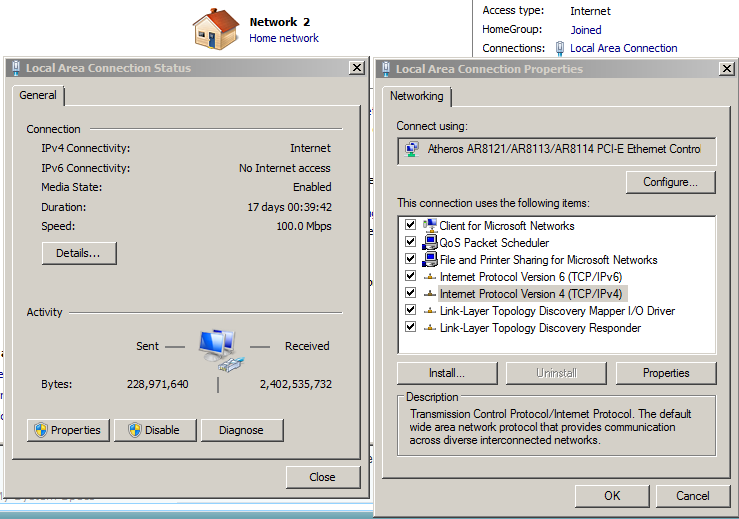Click the TCP/IPv6 protocol icon
Viewport: 739px width, 519px height.
click(430, 277)
